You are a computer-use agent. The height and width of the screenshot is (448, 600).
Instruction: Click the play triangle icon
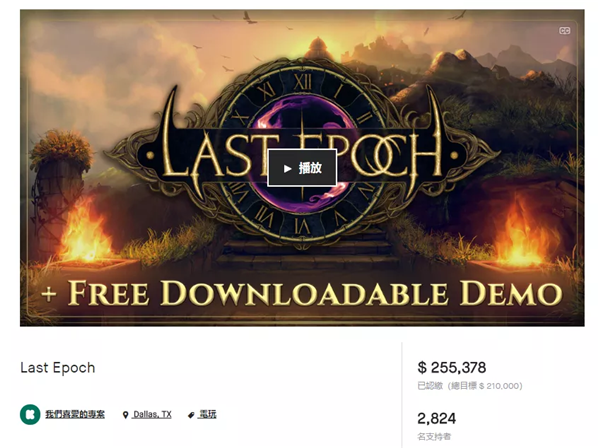[x=287, y=168]
